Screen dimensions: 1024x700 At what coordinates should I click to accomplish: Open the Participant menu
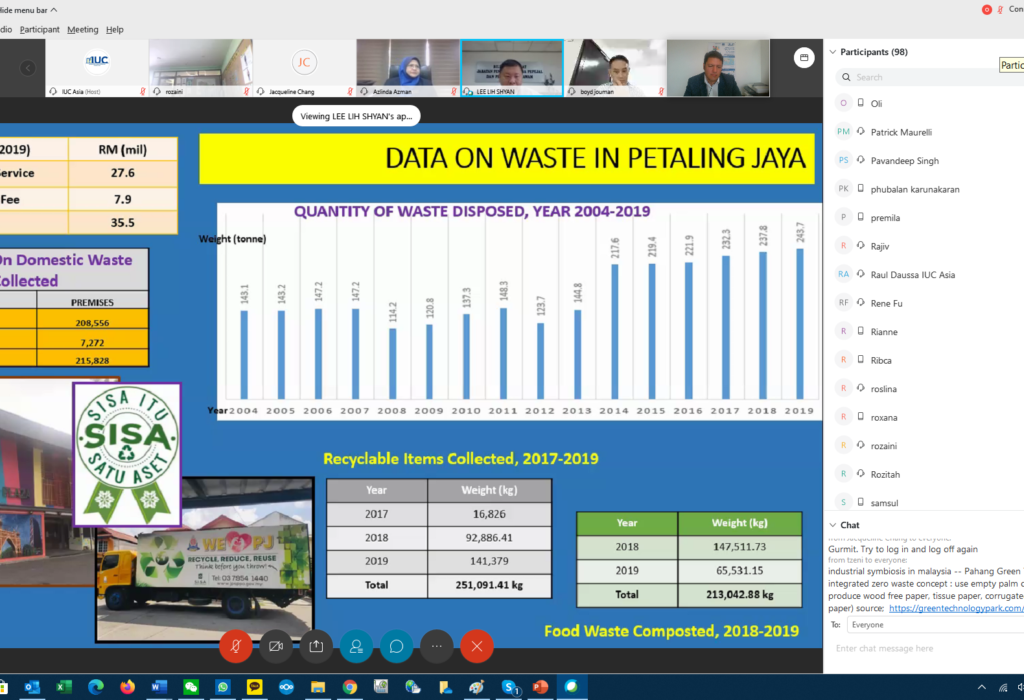tap(39, 29)
